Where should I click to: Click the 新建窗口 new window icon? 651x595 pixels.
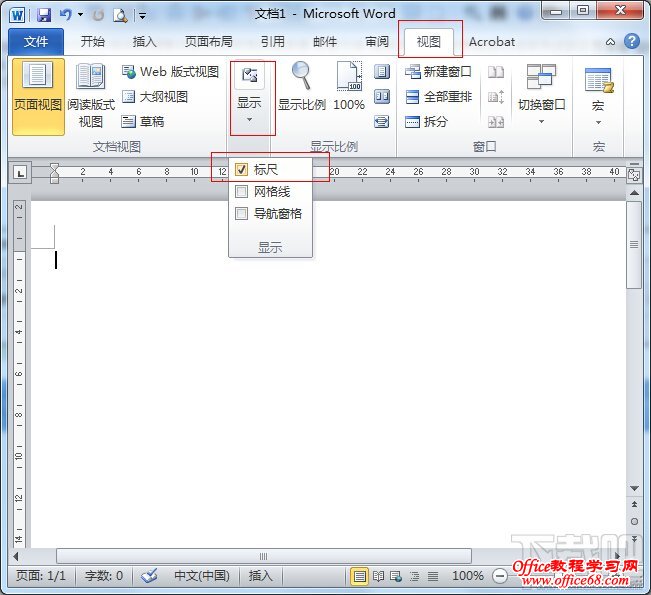click(415, 72)
